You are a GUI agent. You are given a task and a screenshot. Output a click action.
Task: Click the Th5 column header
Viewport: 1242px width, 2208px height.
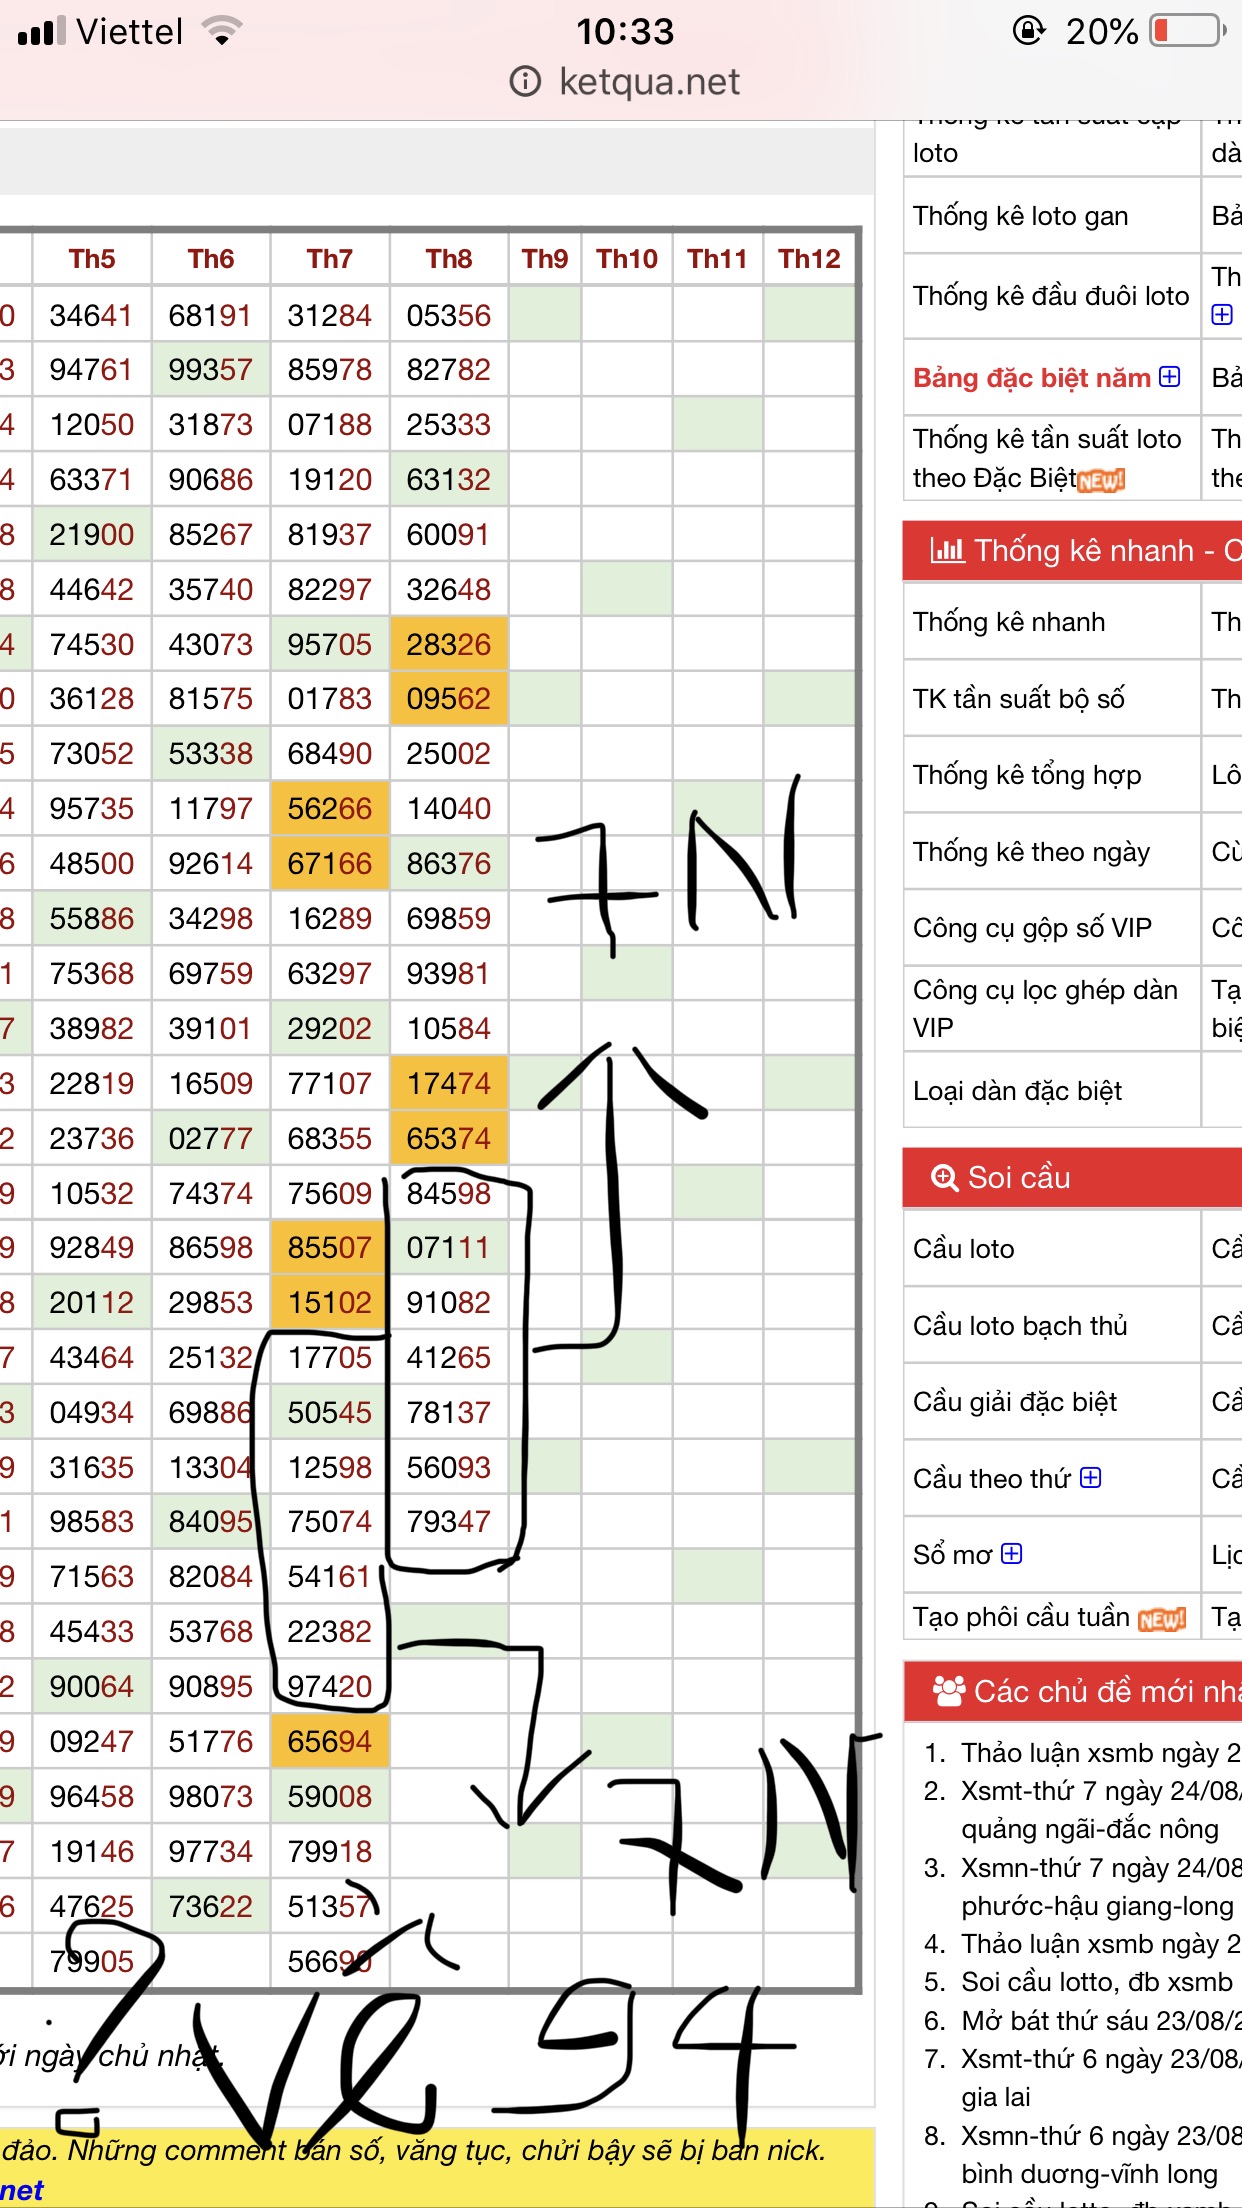coord(92,259)
